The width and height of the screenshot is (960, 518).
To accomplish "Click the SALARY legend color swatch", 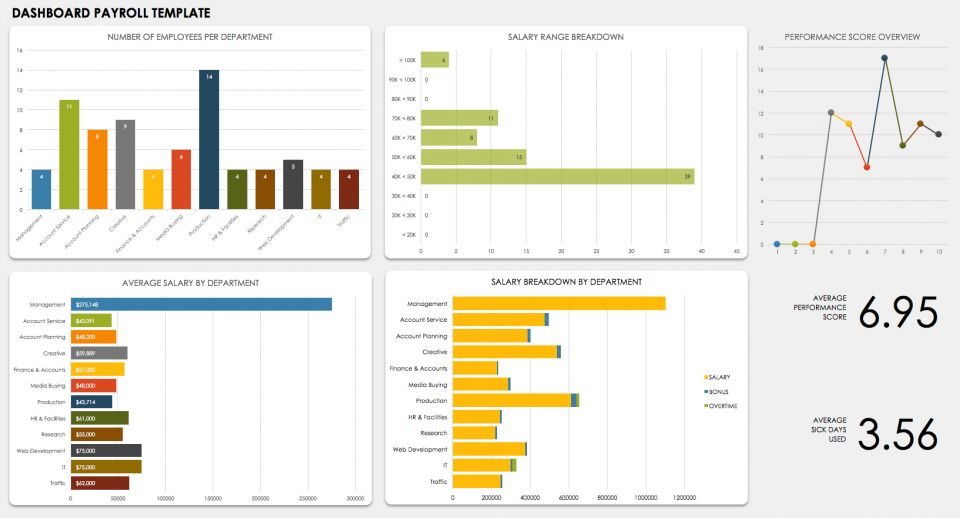I will click(706, 377).
